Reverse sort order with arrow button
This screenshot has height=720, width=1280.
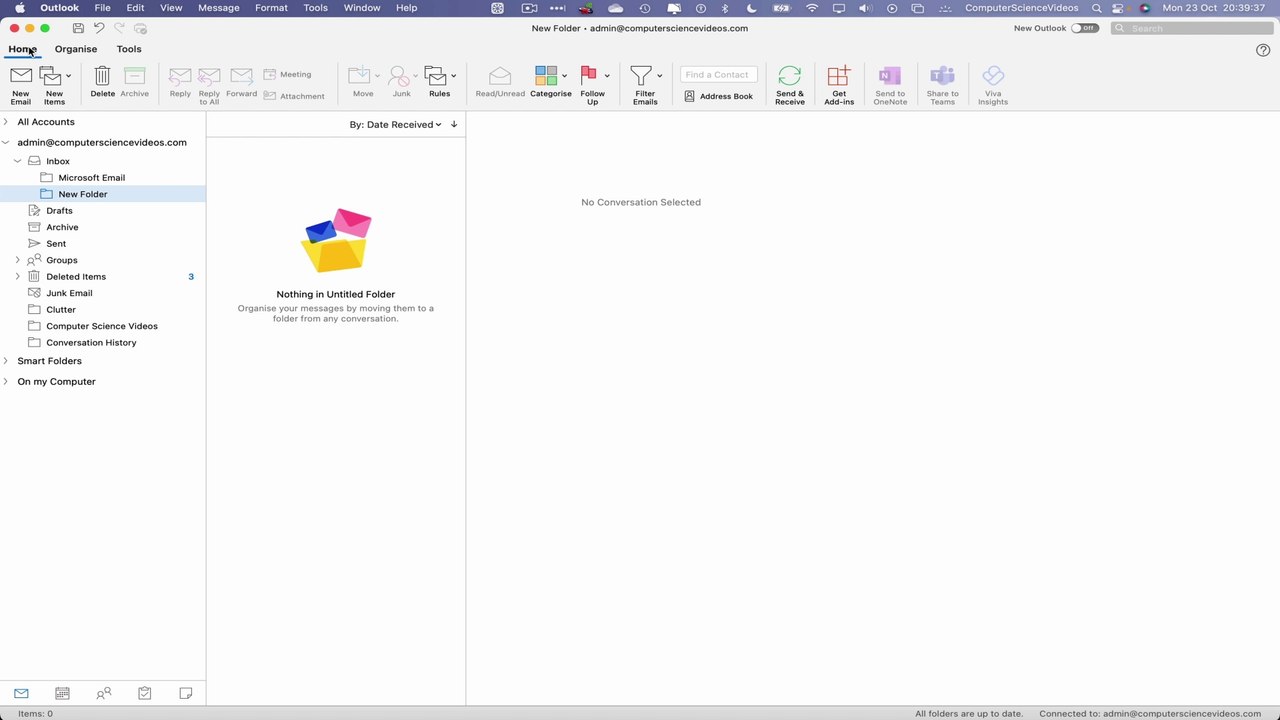[x=454, y=124]
